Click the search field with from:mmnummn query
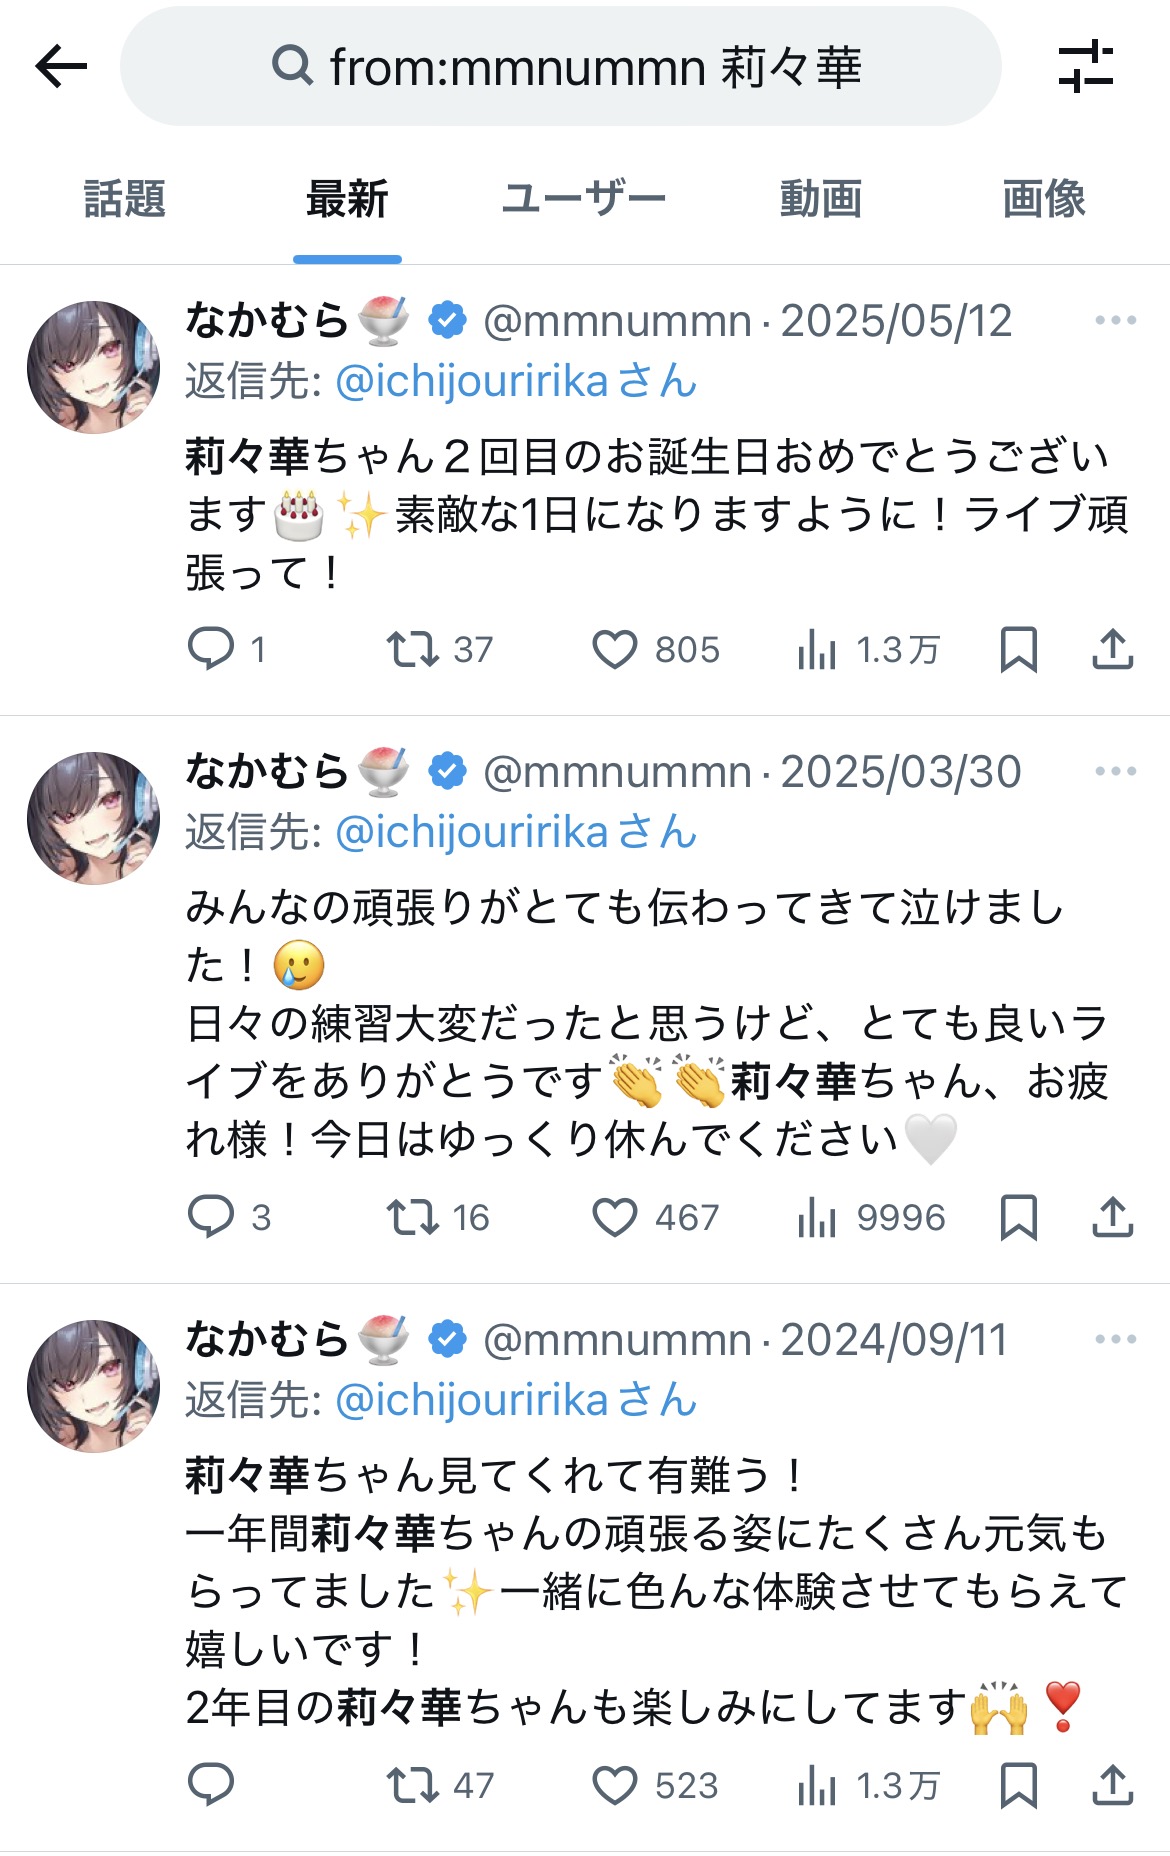 560,67
